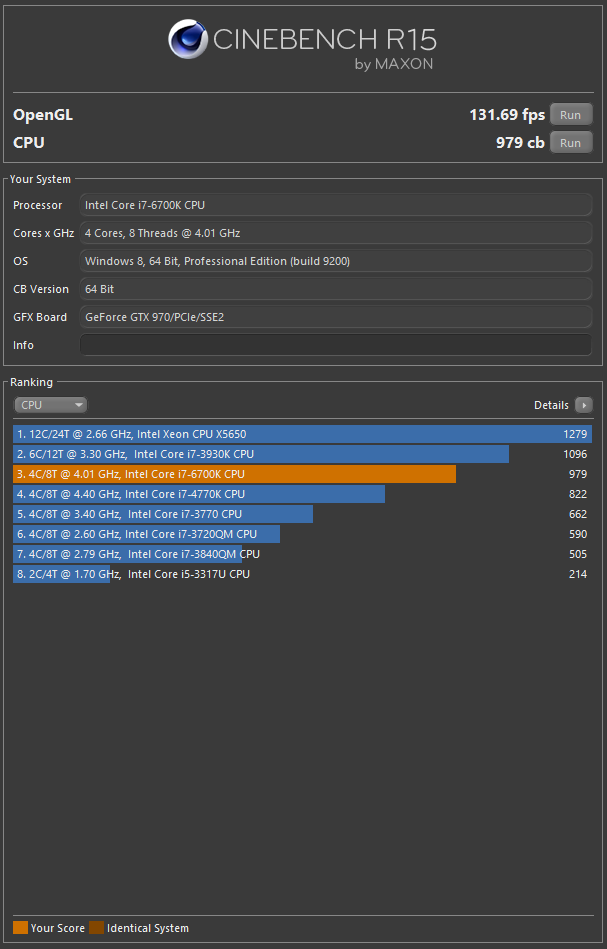Select the i7-3770 ranking row
607x949 pixels.
300,514
